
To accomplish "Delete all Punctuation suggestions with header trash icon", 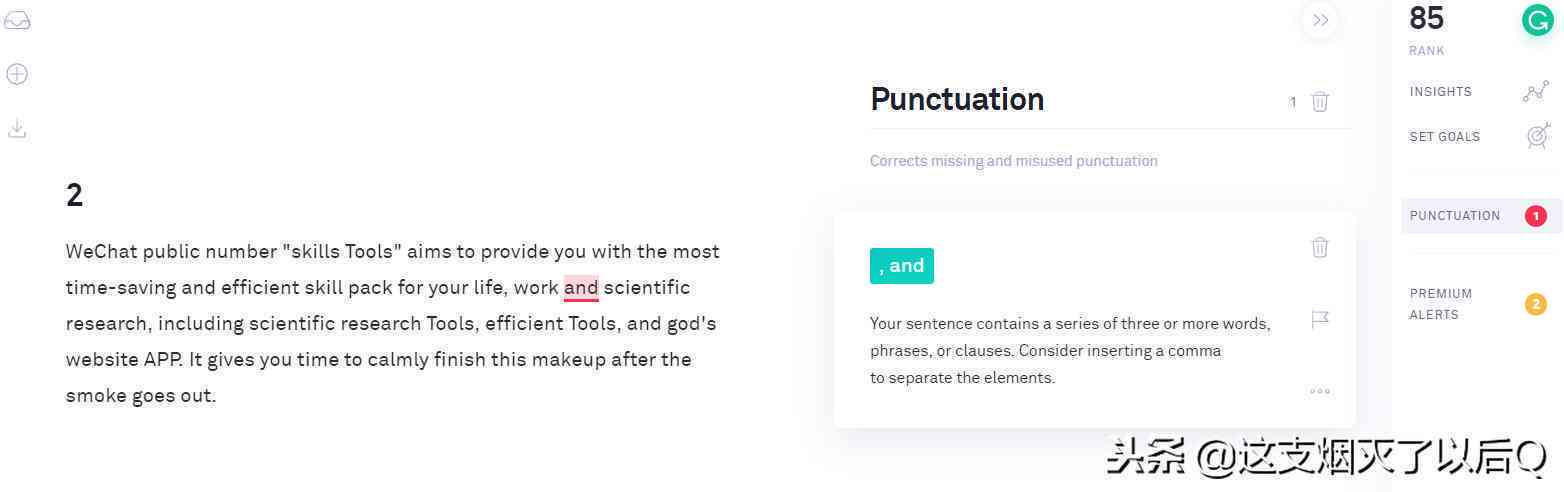I will (x=1320, y=101).
